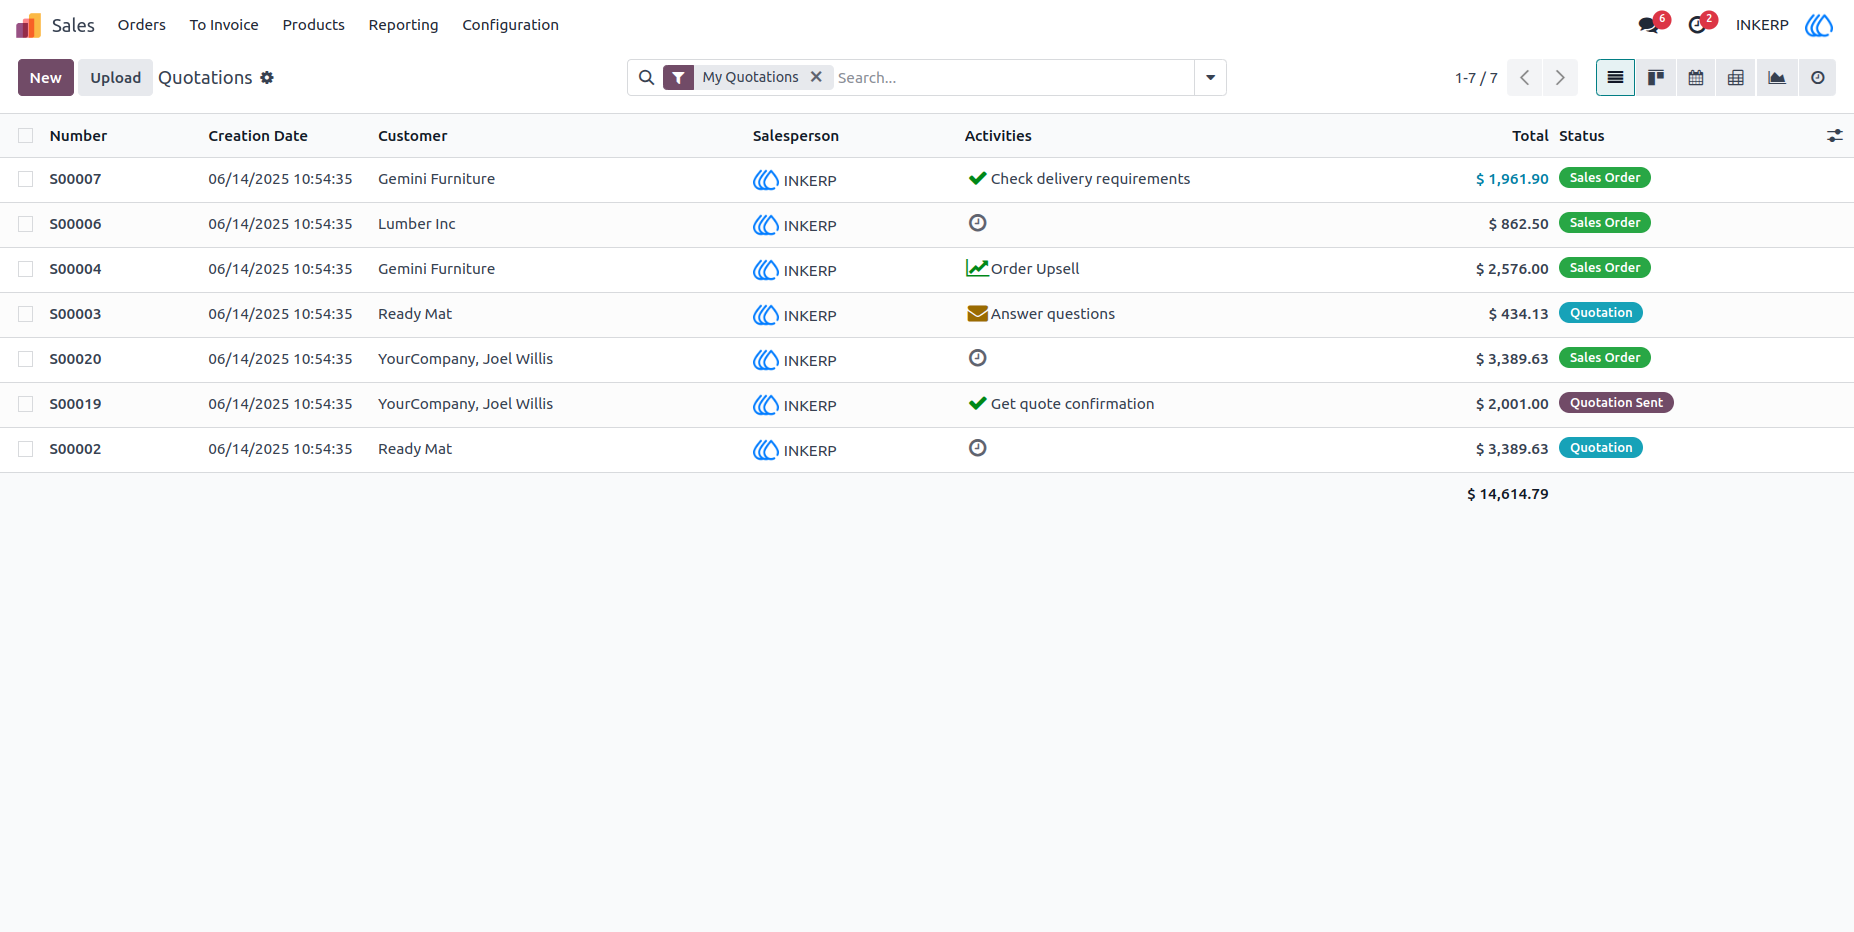Tick checkbox for order S00019

pyautogui.click(x=26, y=404)
